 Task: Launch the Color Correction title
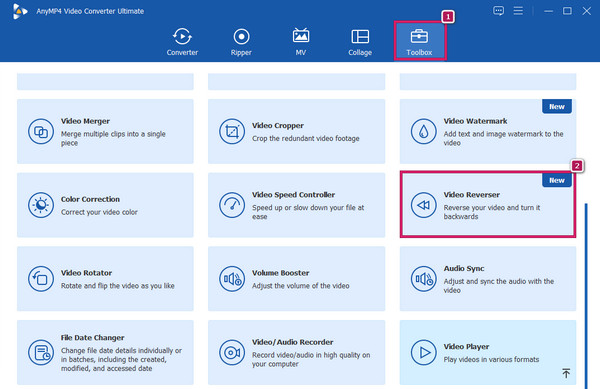pyautogui.click(x=90, y=199)
